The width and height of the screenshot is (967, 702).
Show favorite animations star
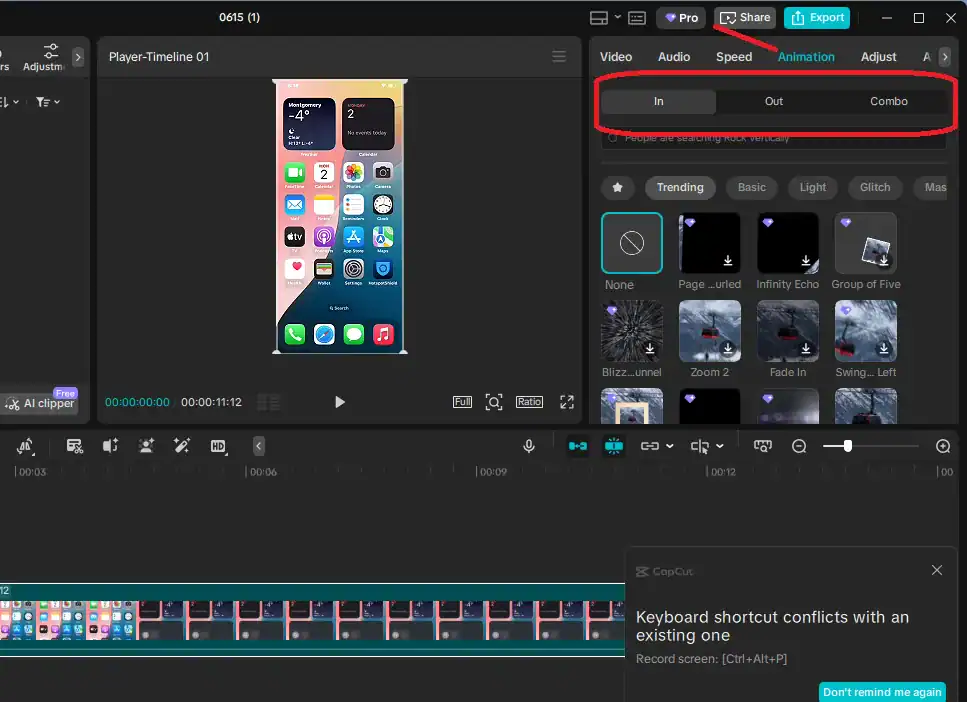pyautogui.click(x=617, y=188)
